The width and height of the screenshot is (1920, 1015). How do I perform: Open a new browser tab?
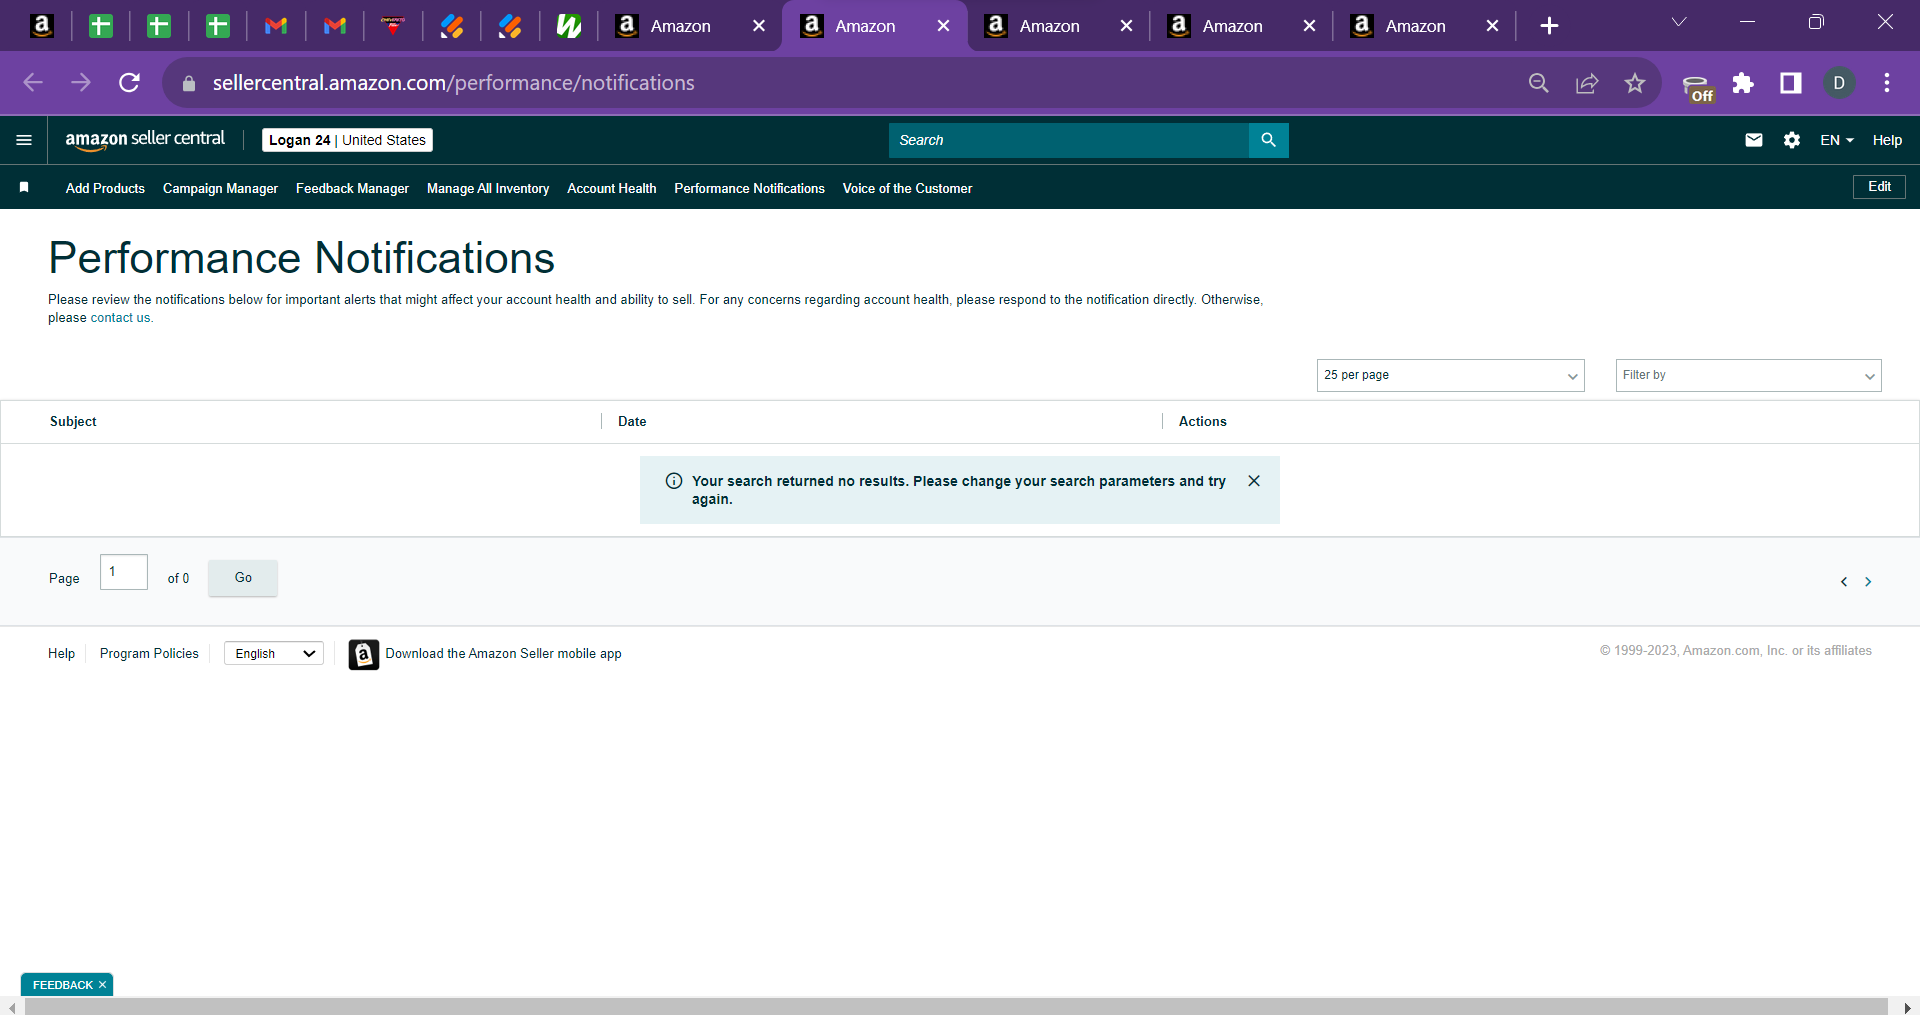[1549, 26]
